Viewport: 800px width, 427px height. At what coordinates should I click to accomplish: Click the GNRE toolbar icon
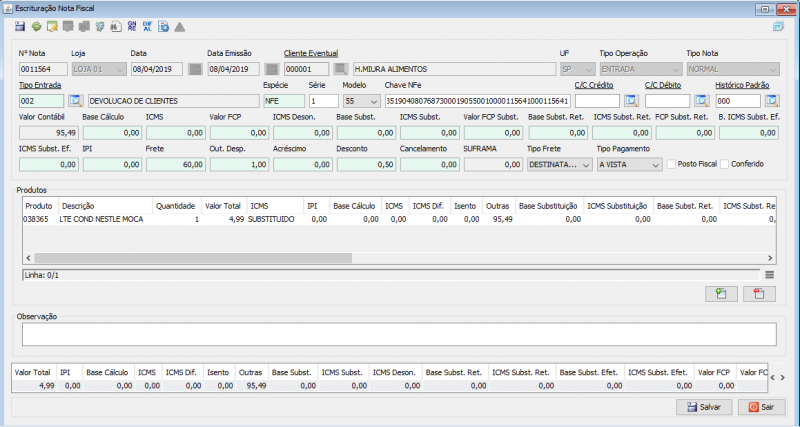click(x=132, y=27)
